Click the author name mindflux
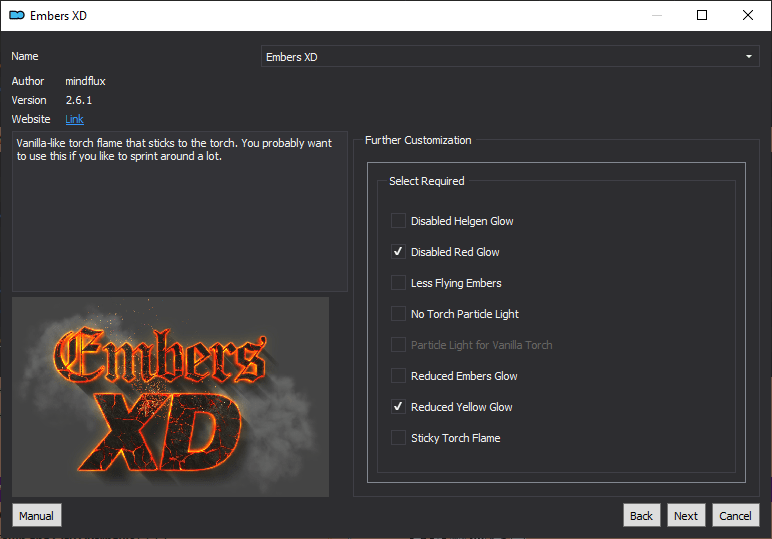Image resolution: width=772 pixels, height=539 pixels. click(x=85, y=81)
